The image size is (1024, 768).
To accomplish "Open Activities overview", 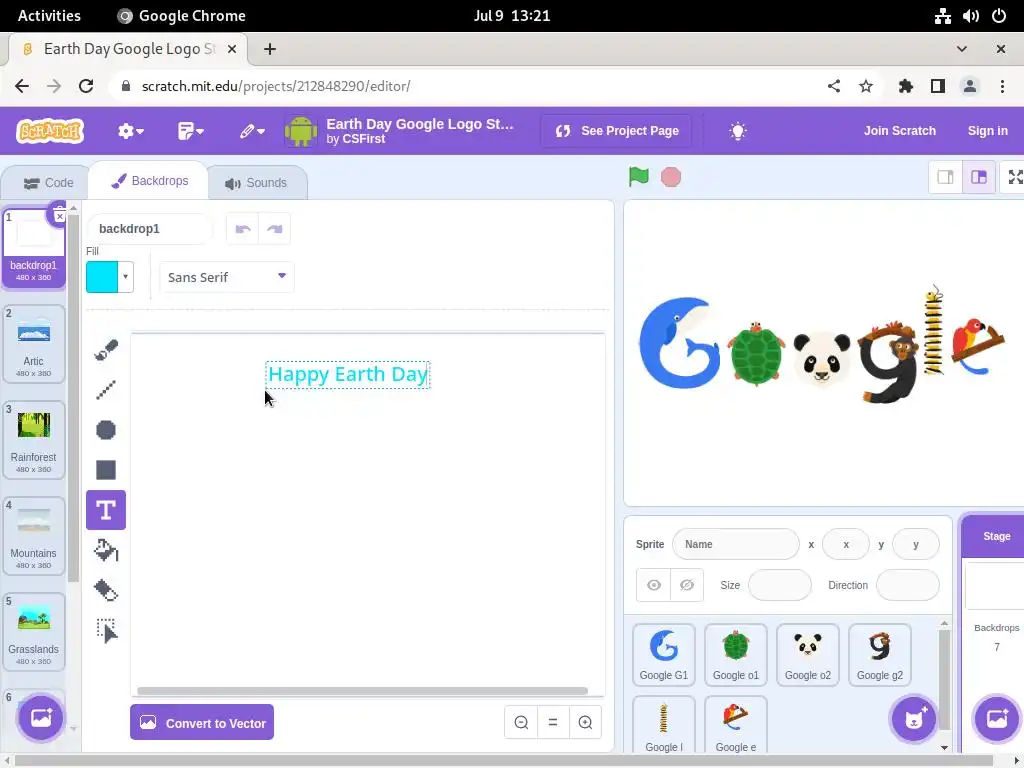I will point(49,16).
